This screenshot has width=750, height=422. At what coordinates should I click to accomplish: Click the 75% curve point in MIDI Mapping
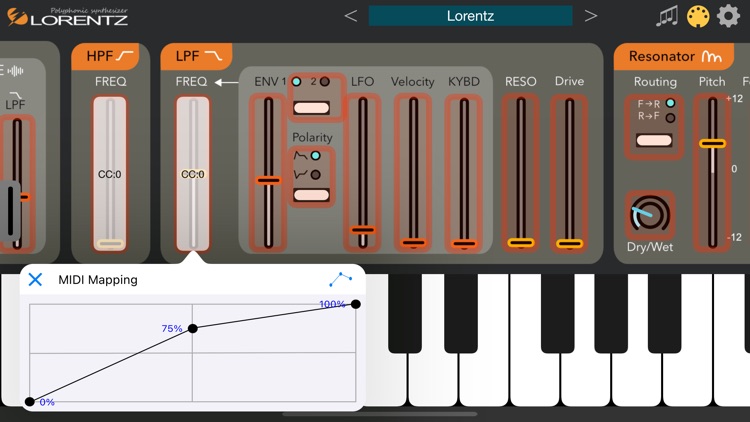pos(192,328)
